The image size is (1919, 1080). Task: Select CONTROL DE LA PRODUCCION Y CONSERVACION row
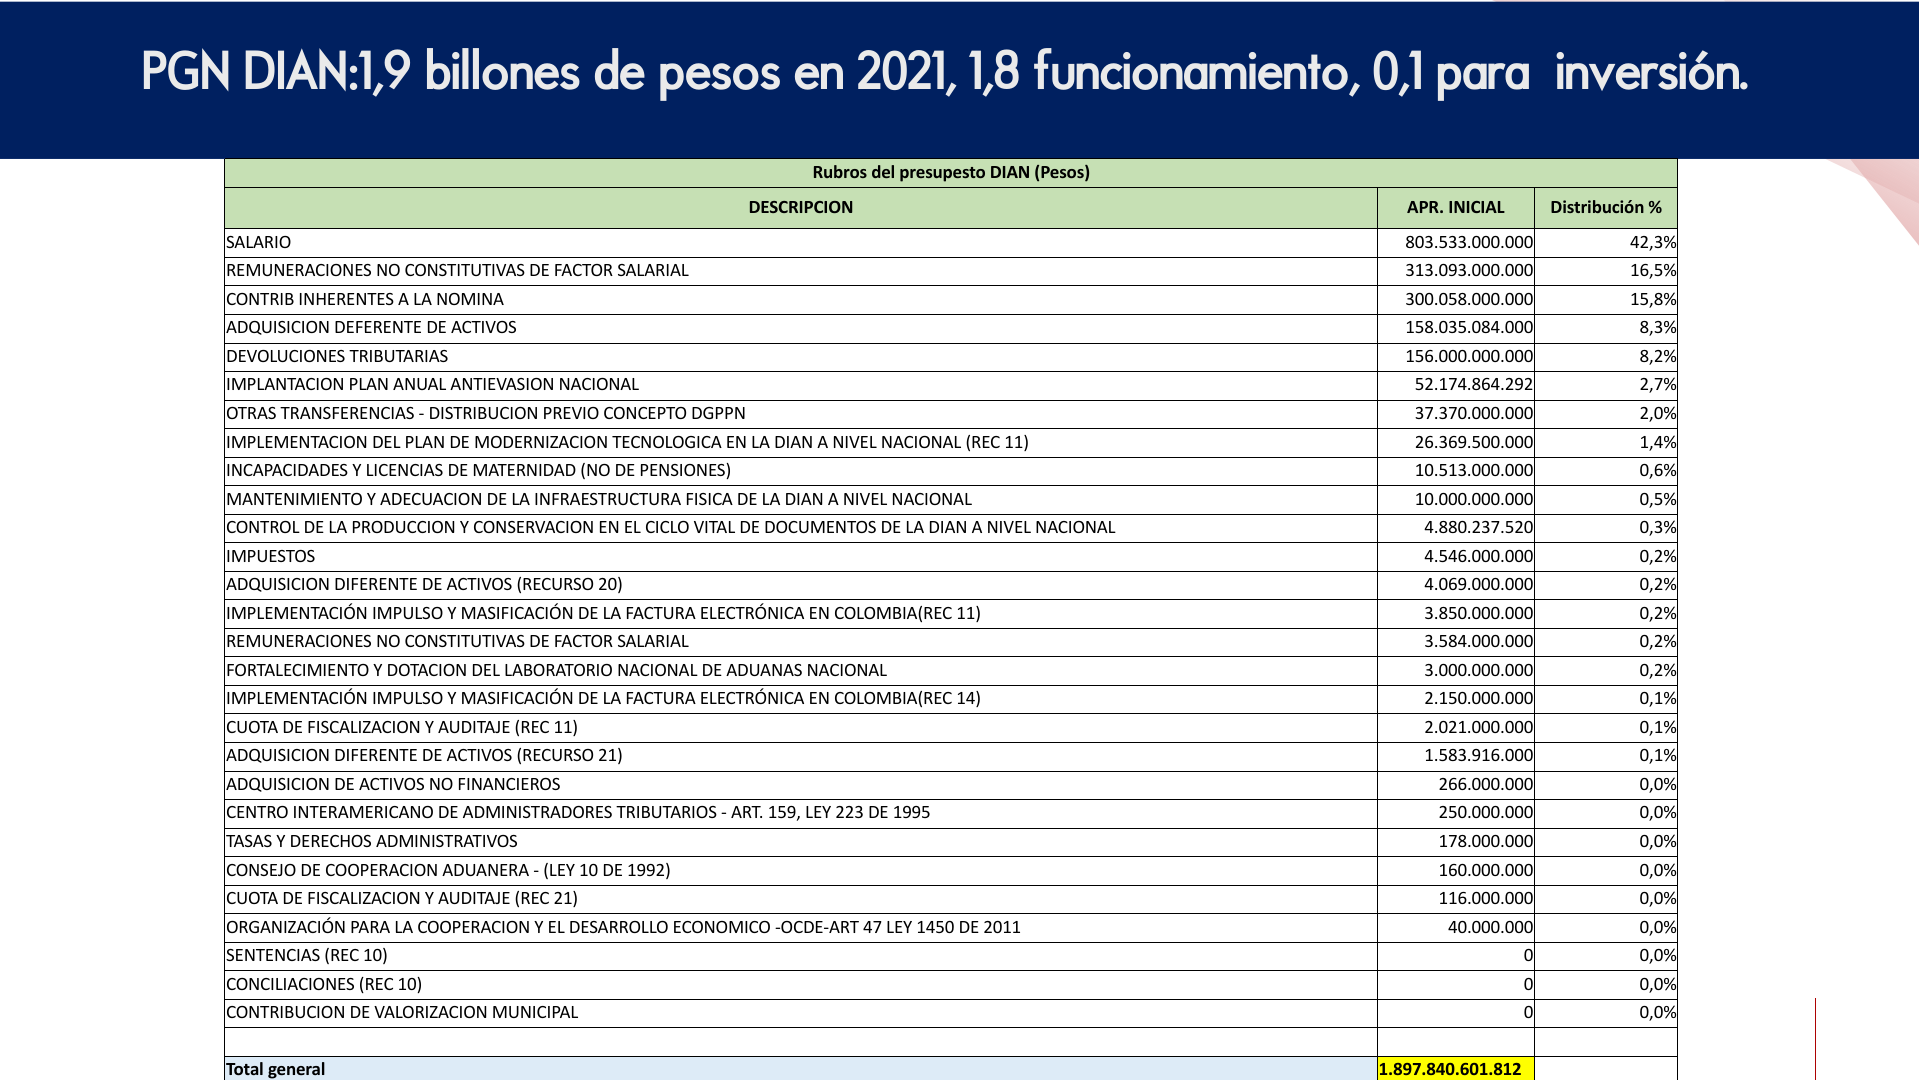[670, 527]
